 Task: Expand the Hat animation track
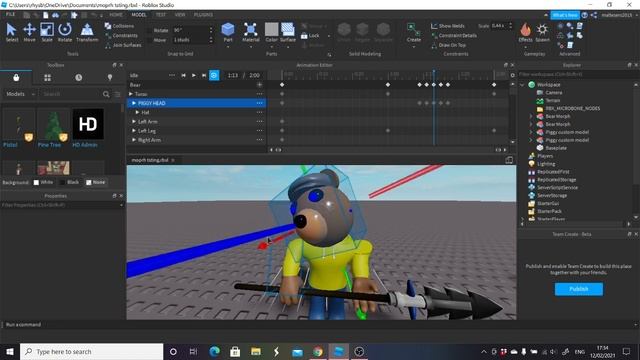[138, 112]
